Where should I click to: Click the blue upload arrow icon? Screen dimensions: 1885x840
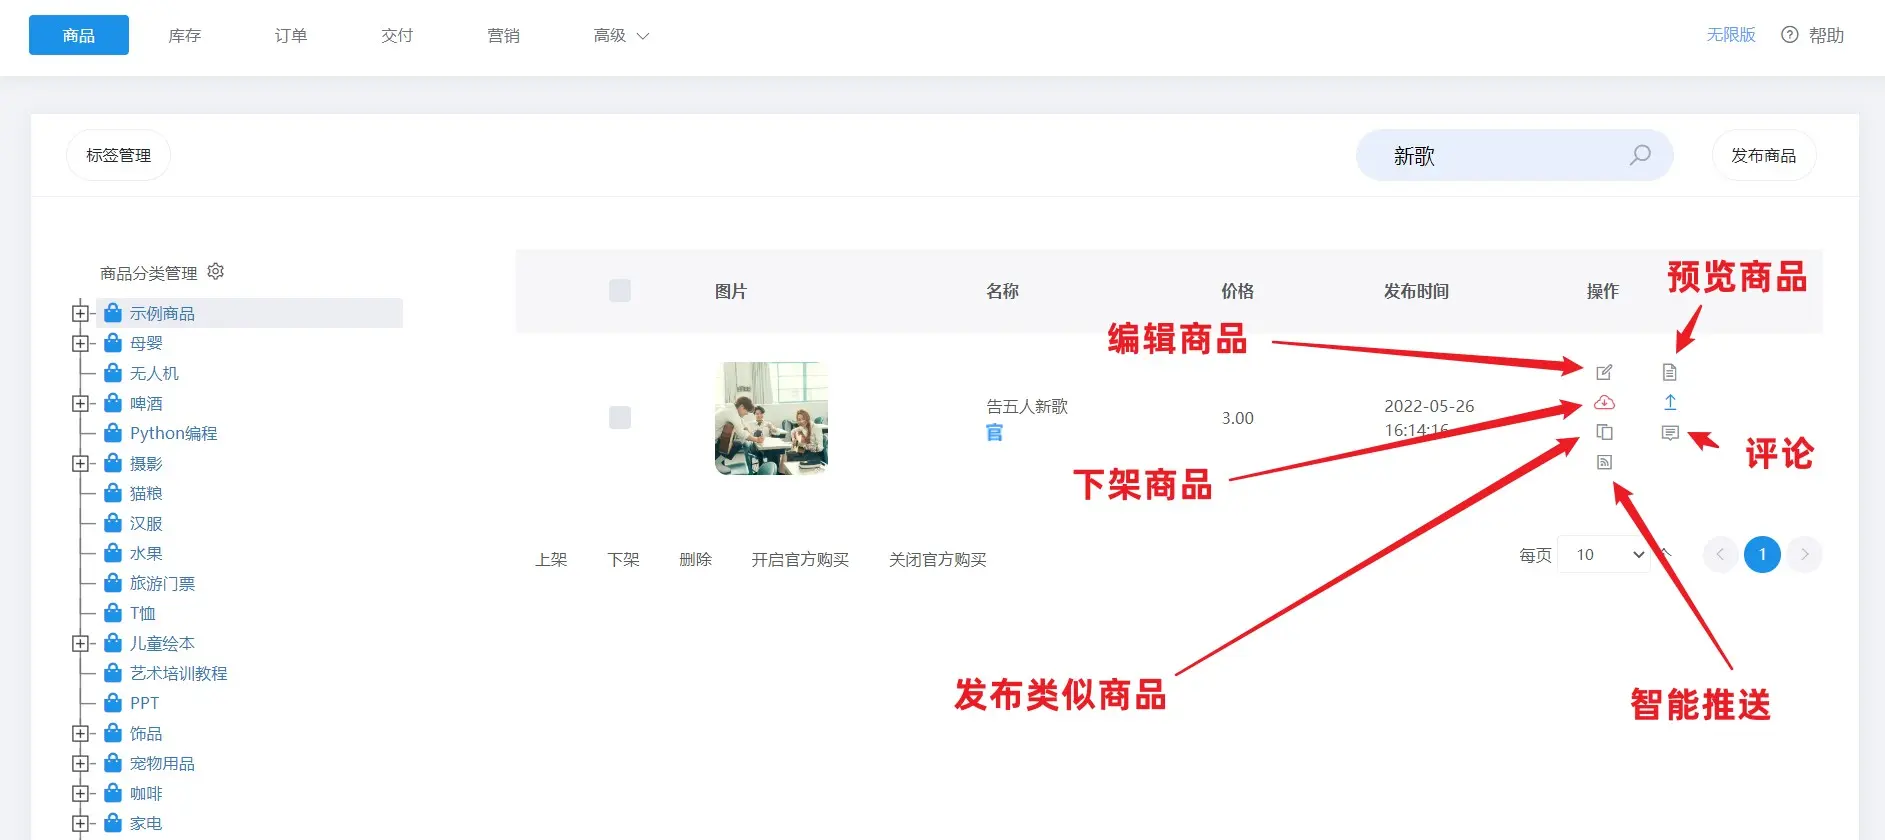(1669, 402)
